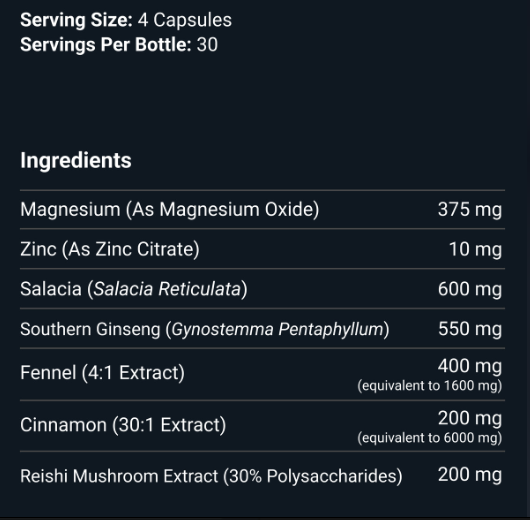Select the Salacia Reticulata ingredient

point(134,289)
